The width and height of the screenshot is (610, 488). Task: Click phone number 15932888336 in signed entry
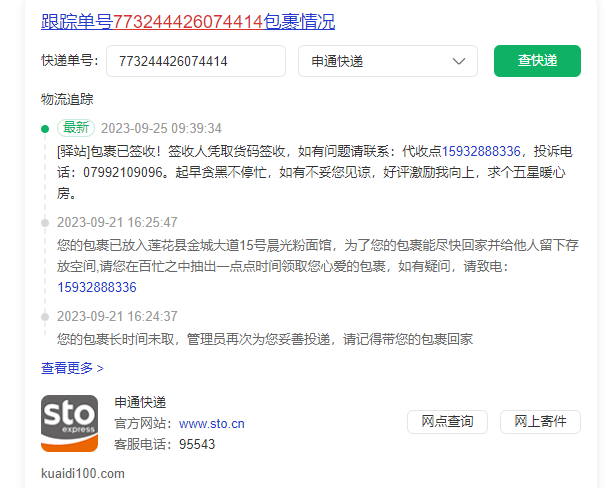pos(481,151)
